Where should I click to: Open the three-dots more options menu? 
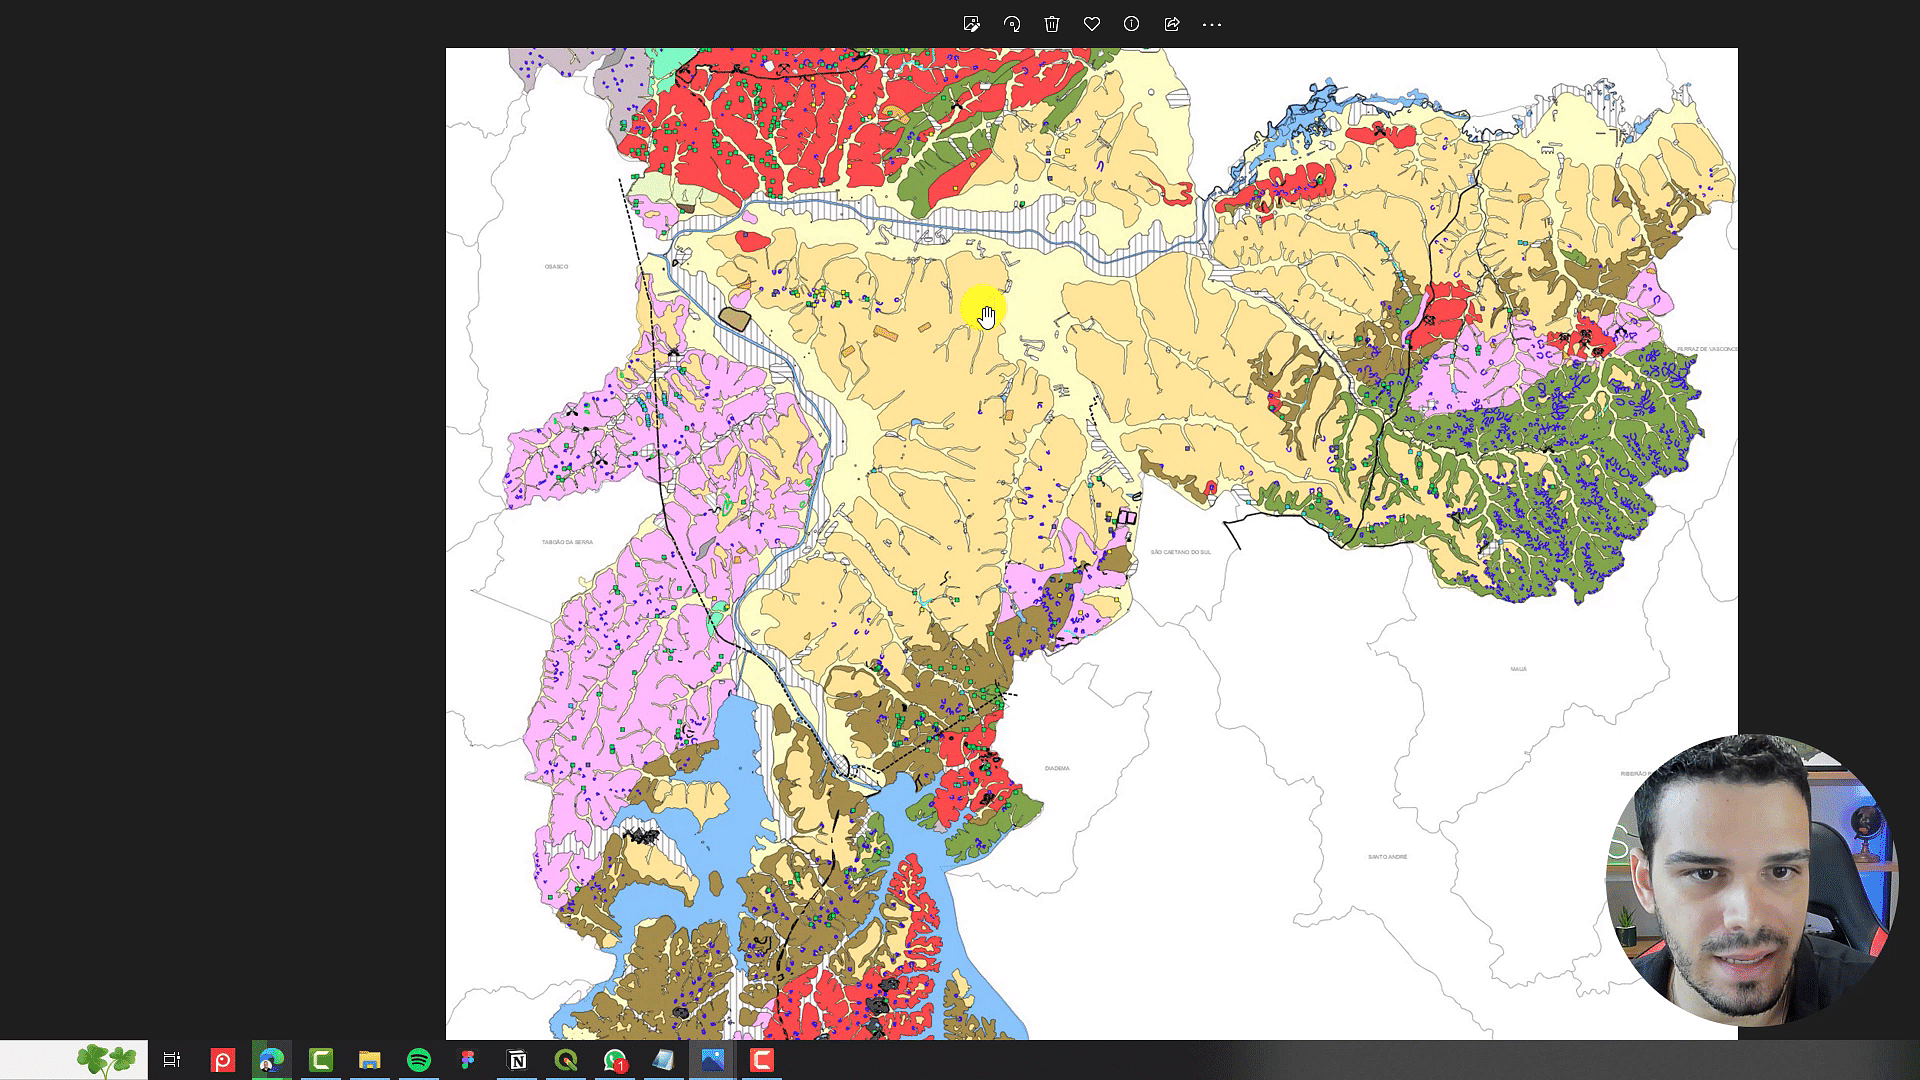coord(1212,24)
